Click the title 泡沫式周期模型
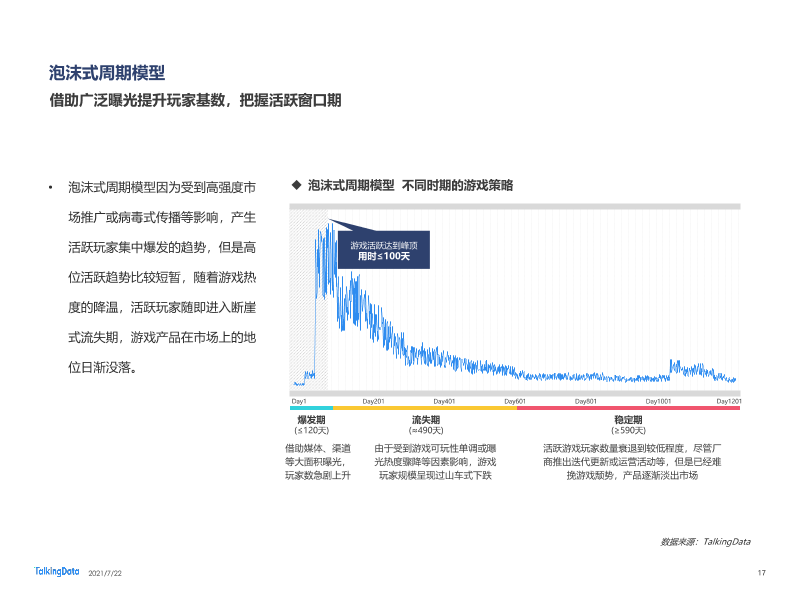 click(x=106, y=73)
